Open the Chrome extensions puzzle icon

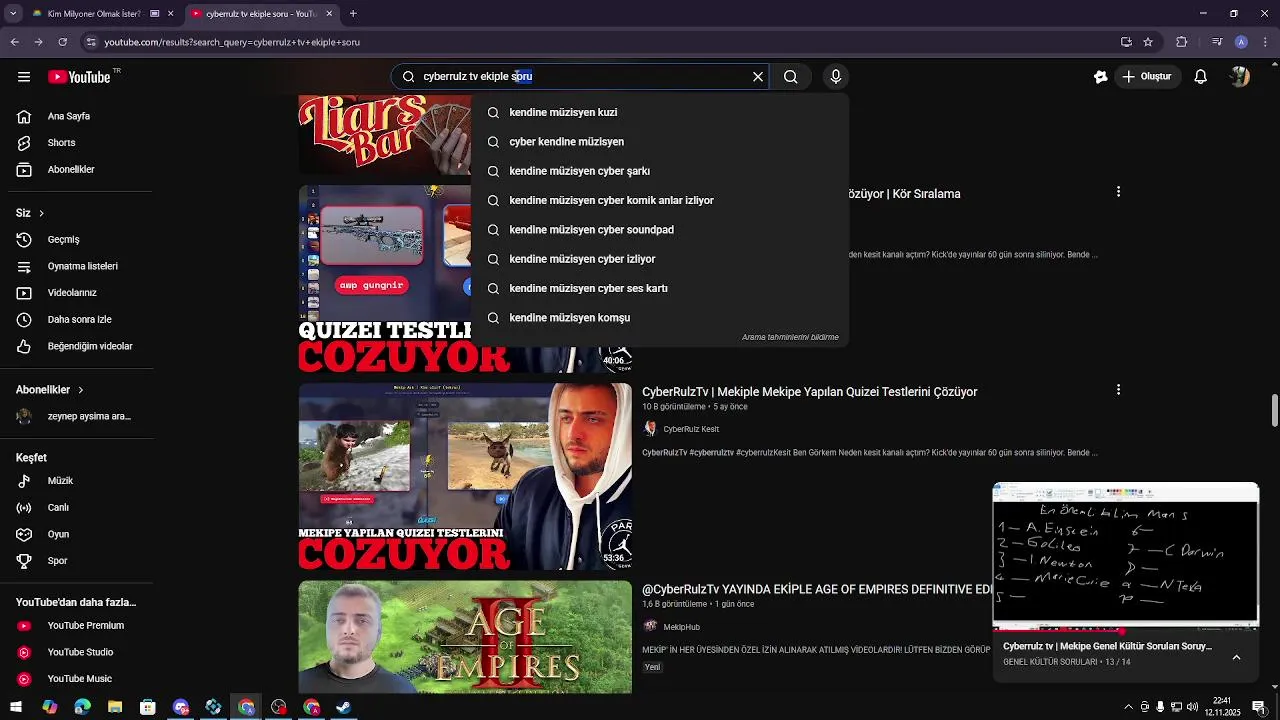1182,42
